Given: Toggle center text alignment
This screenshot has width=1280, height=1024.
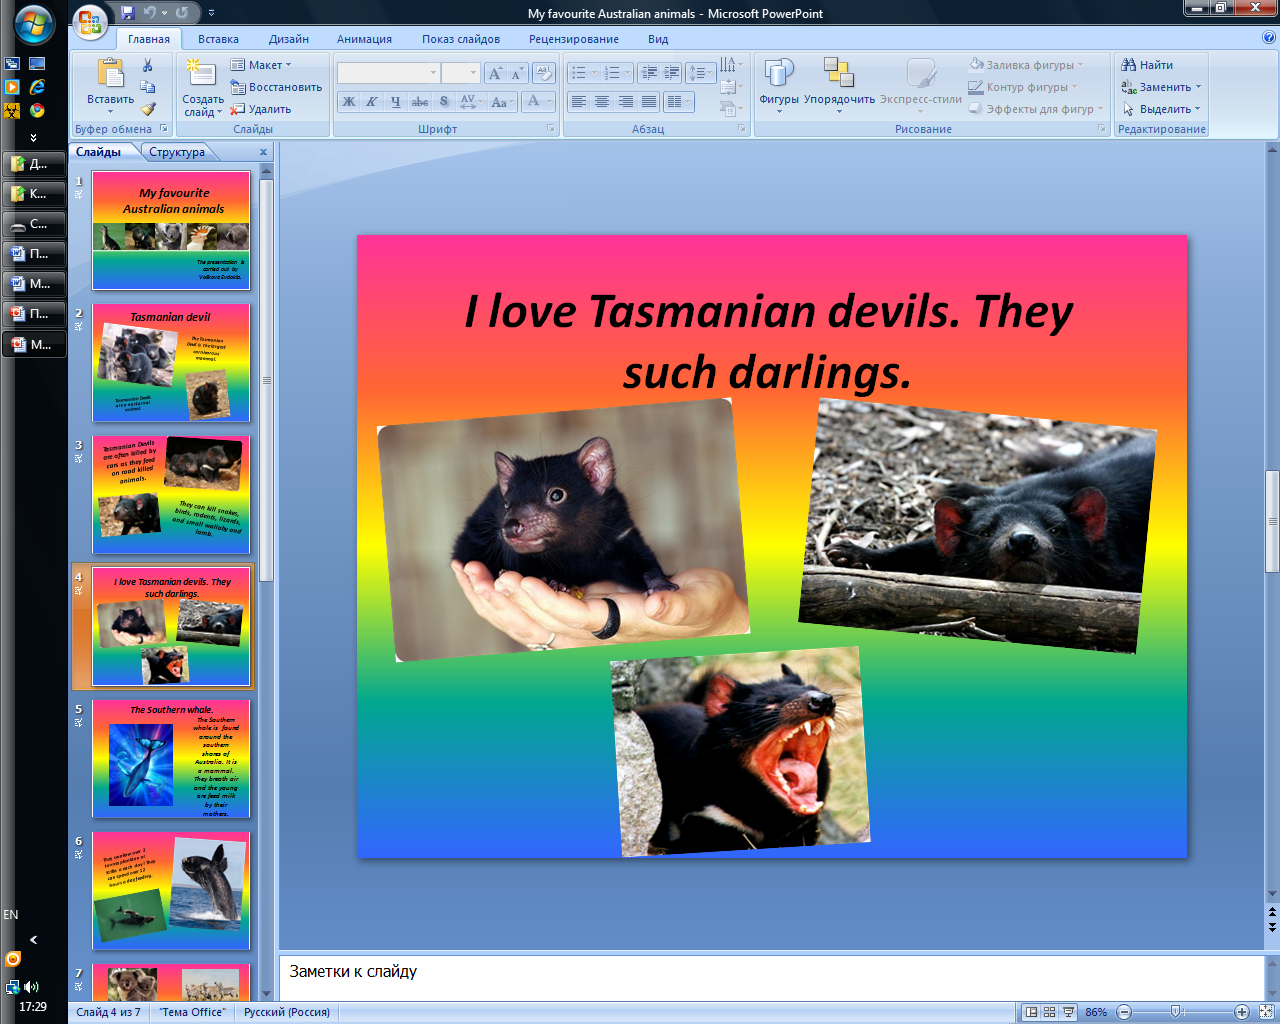Looking at the screenshot, I should click(602, 101).
